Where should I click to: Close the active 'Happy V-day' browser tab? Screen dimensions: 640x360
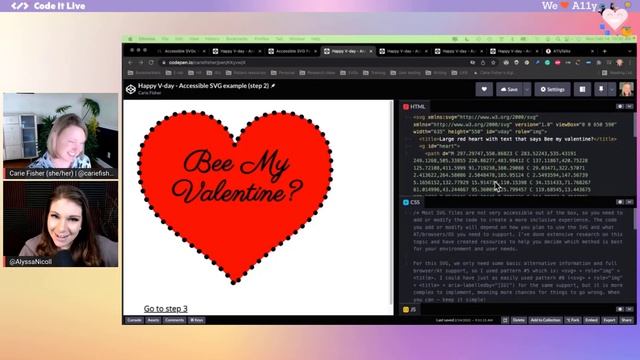tap(371, 51)
